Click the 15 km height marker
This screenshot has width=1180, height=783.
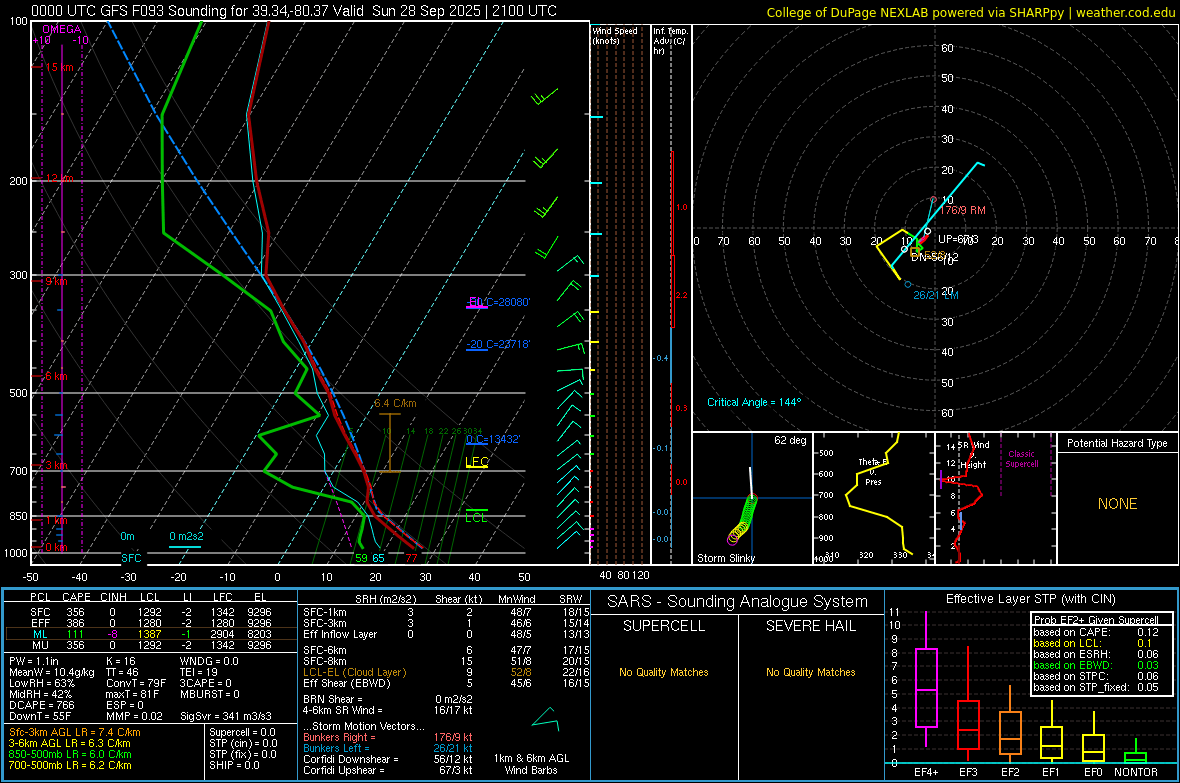click(59, 67)
